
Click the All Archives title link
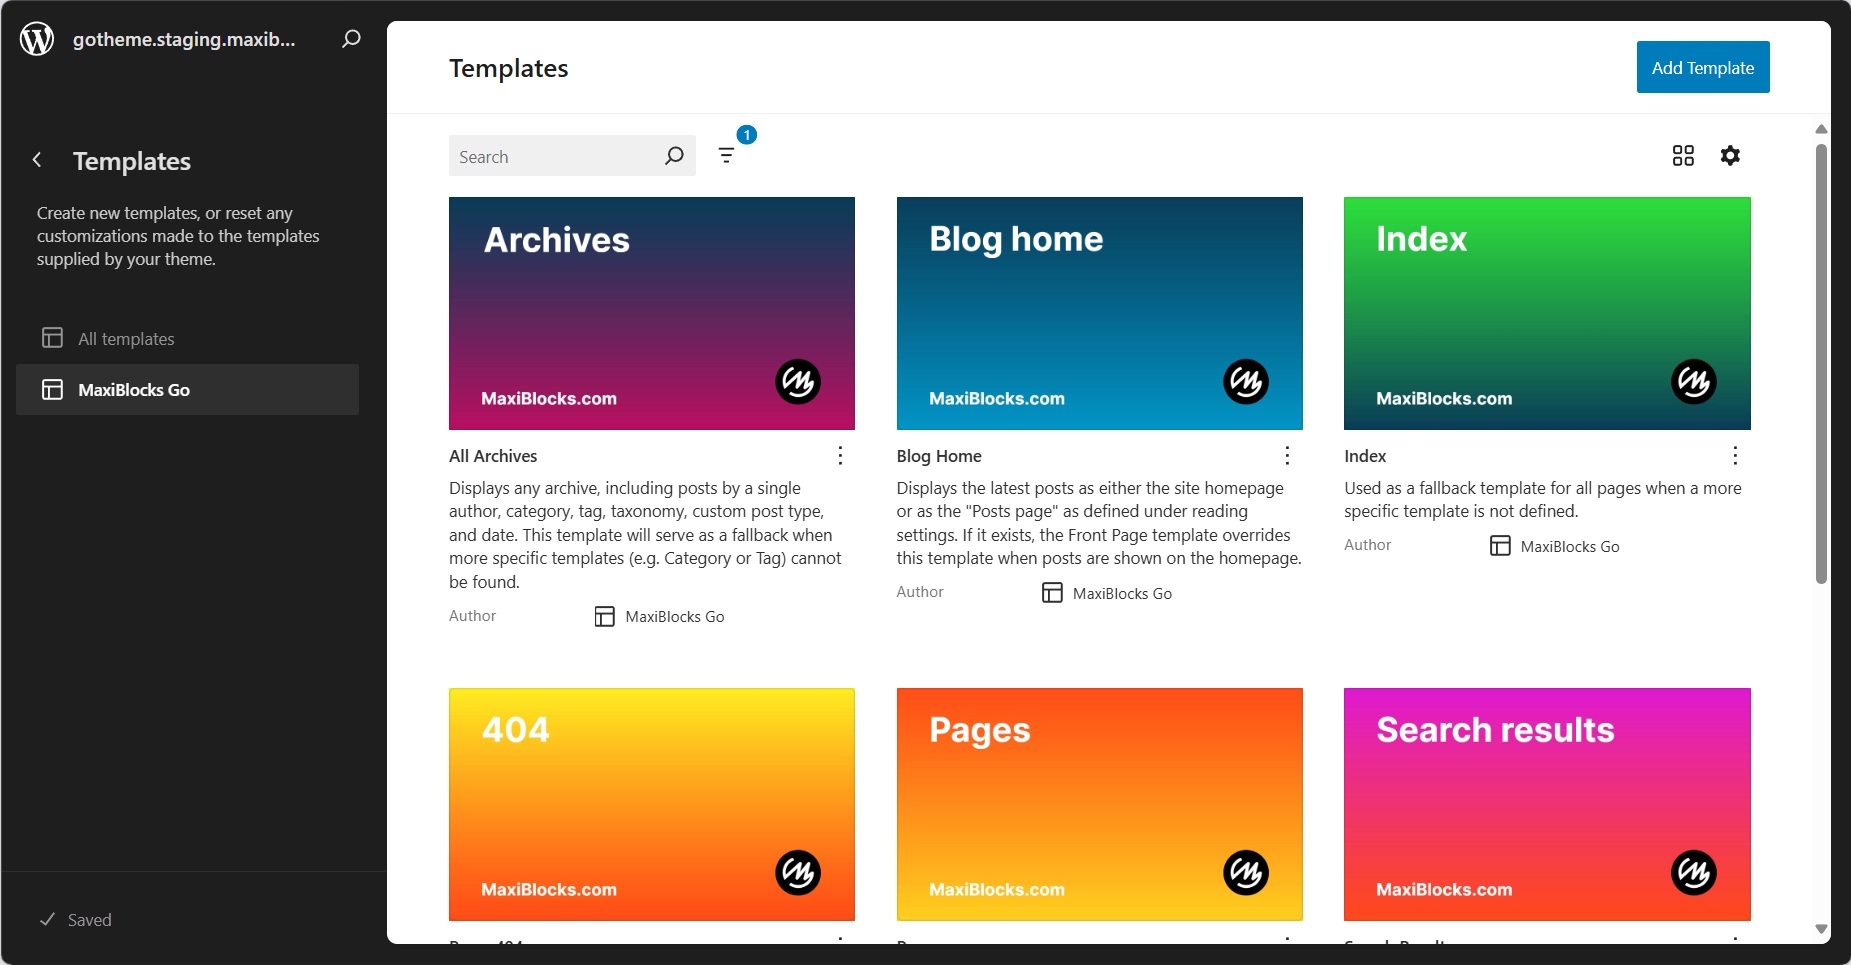coord(493,456)
